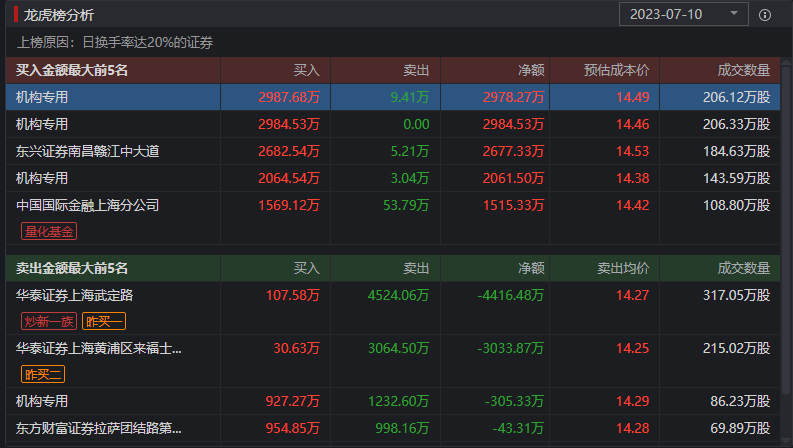Select the highlighted 机构专用 row with 2987.68万
Image resolution: width=793 pixels, height=448 pixels.
coord(392,97)
